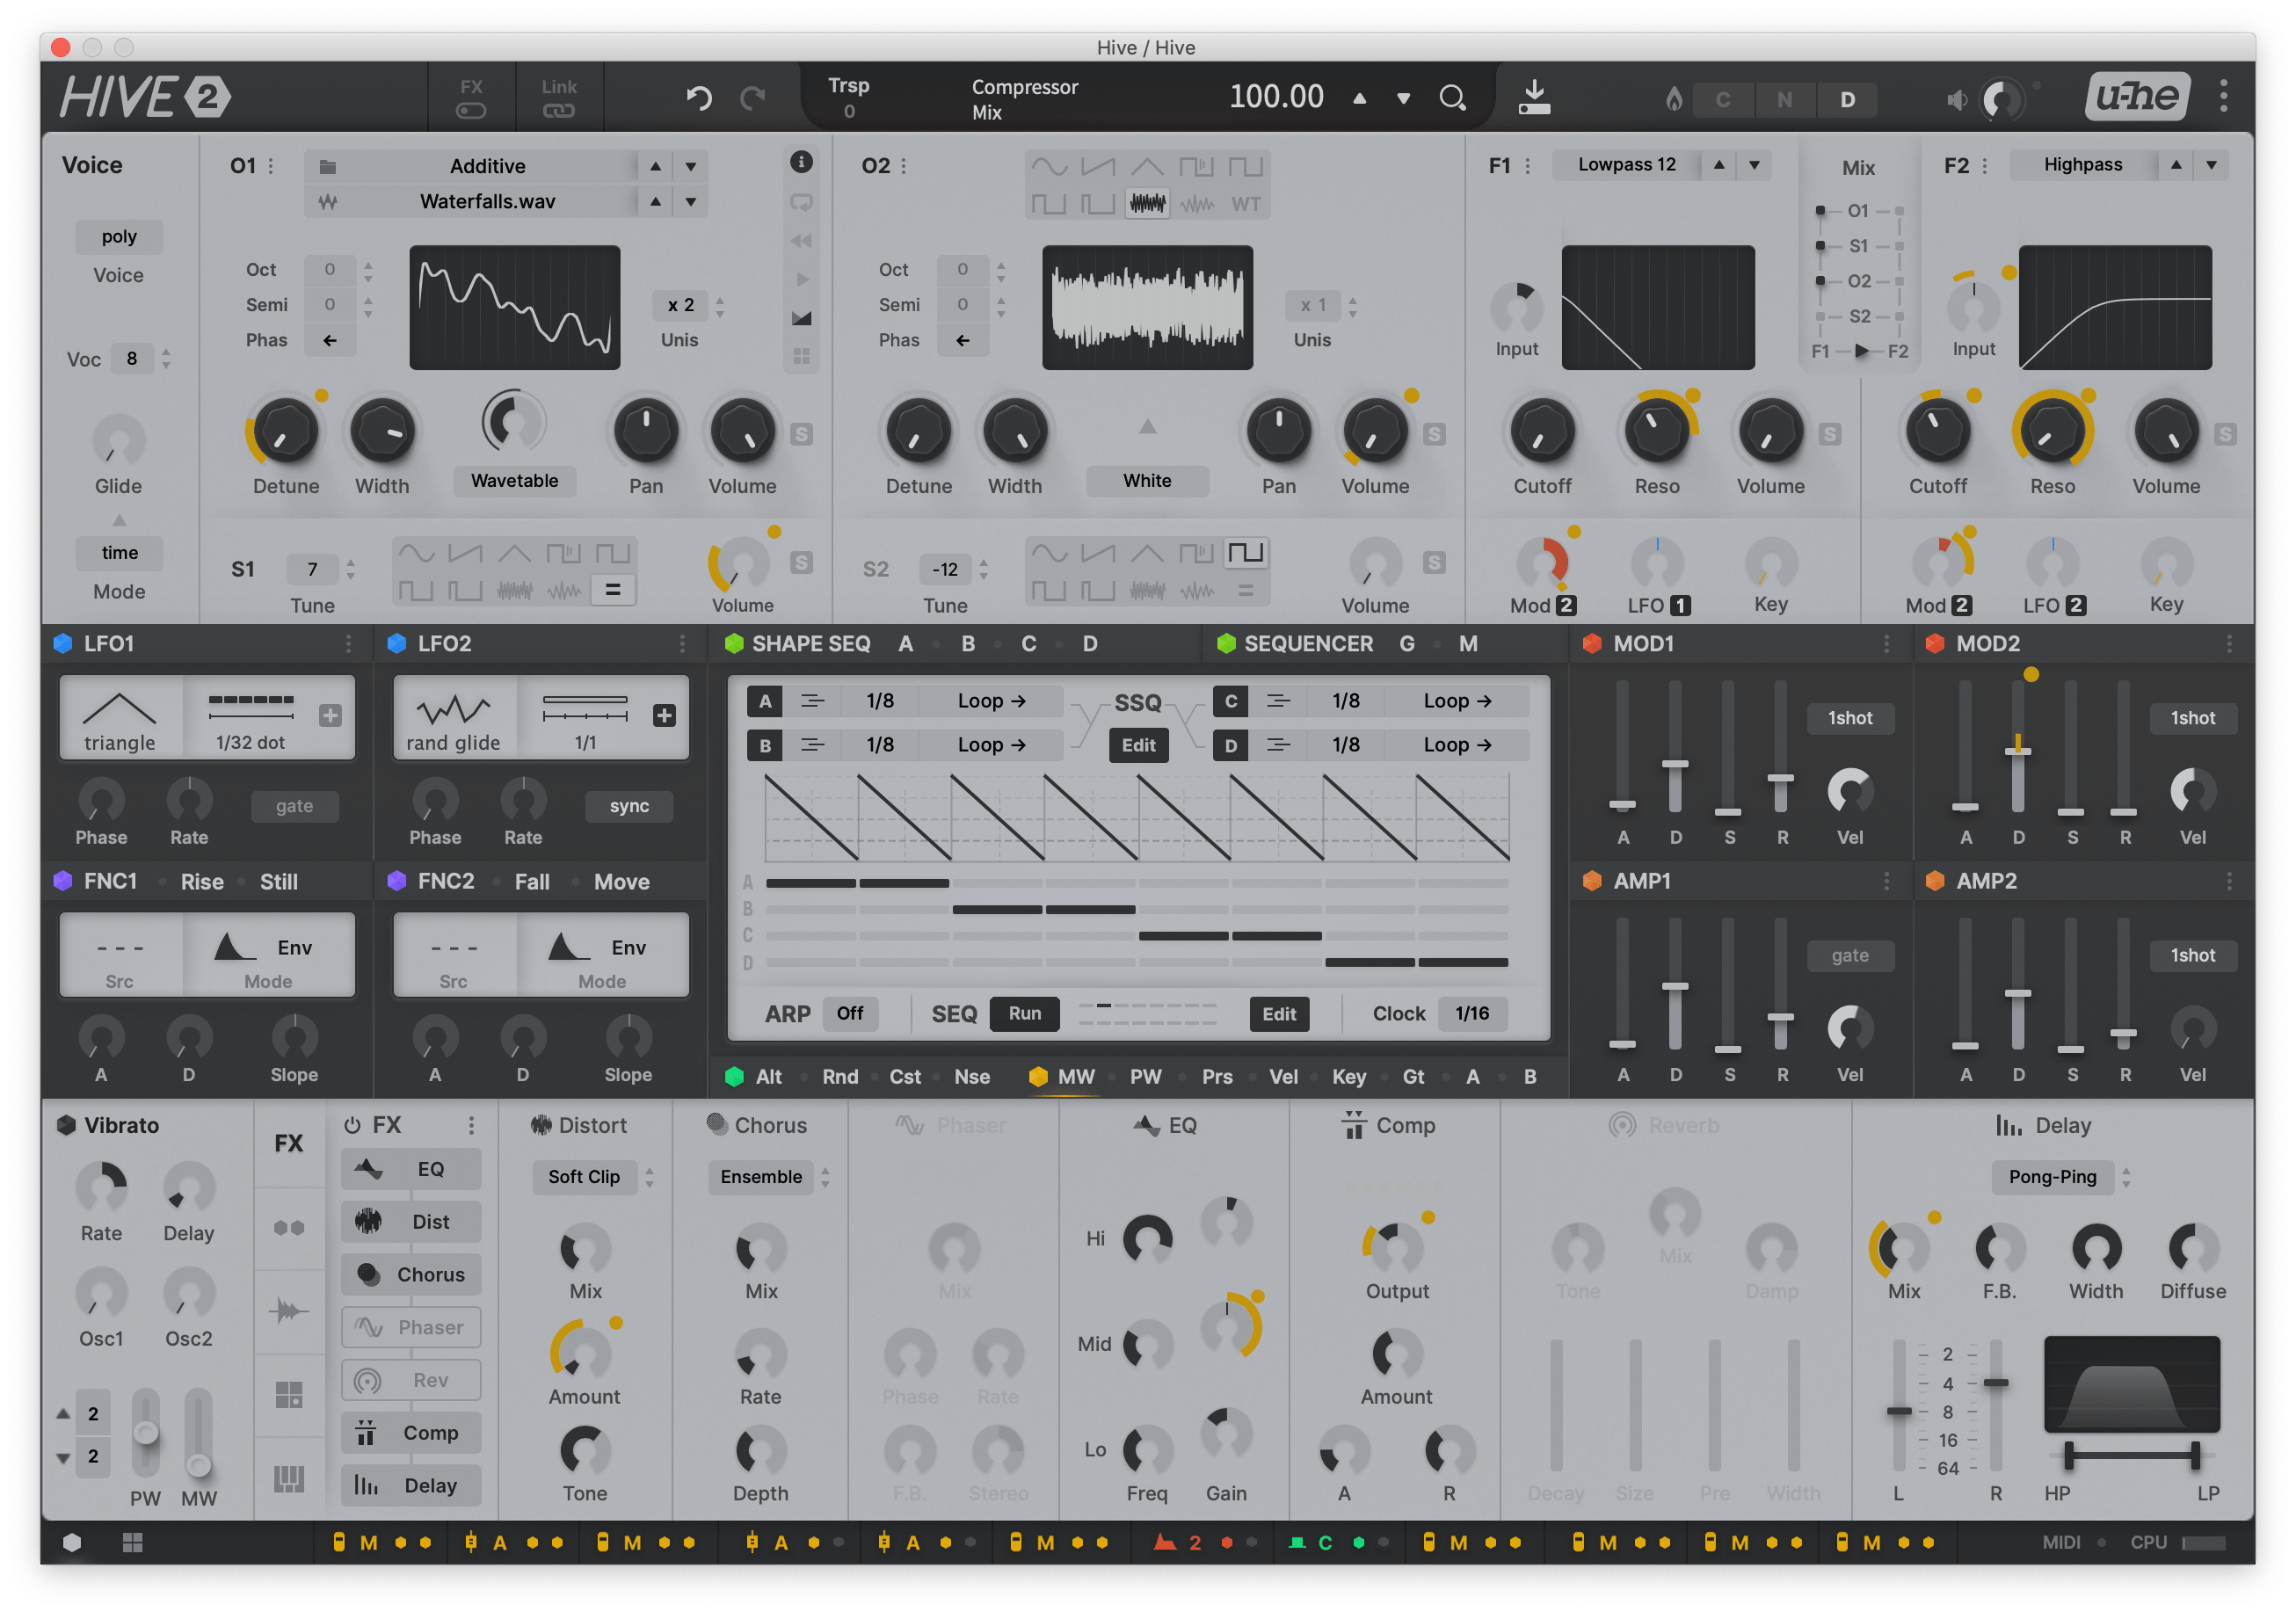
Task: Click the undo arrow icon
Action: (x=699, y=98)
